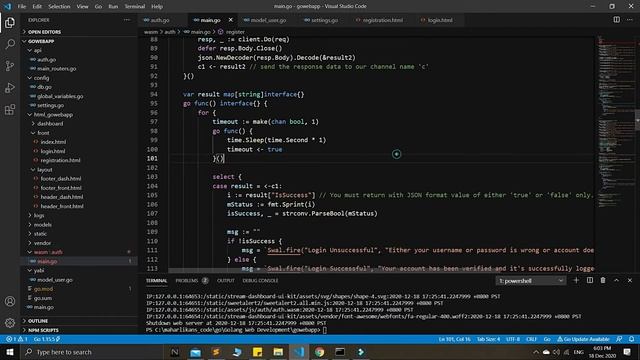Open the Accounts menu icon
Screen dimensions: 640x360
(10, 301)
